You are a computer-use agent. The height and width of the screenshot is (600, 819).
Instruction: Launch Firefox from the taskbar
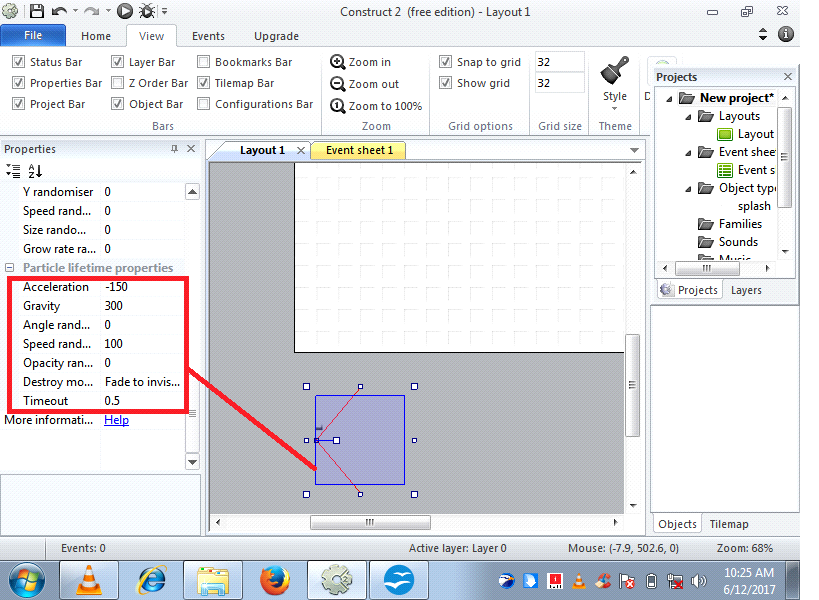[275, 579]
